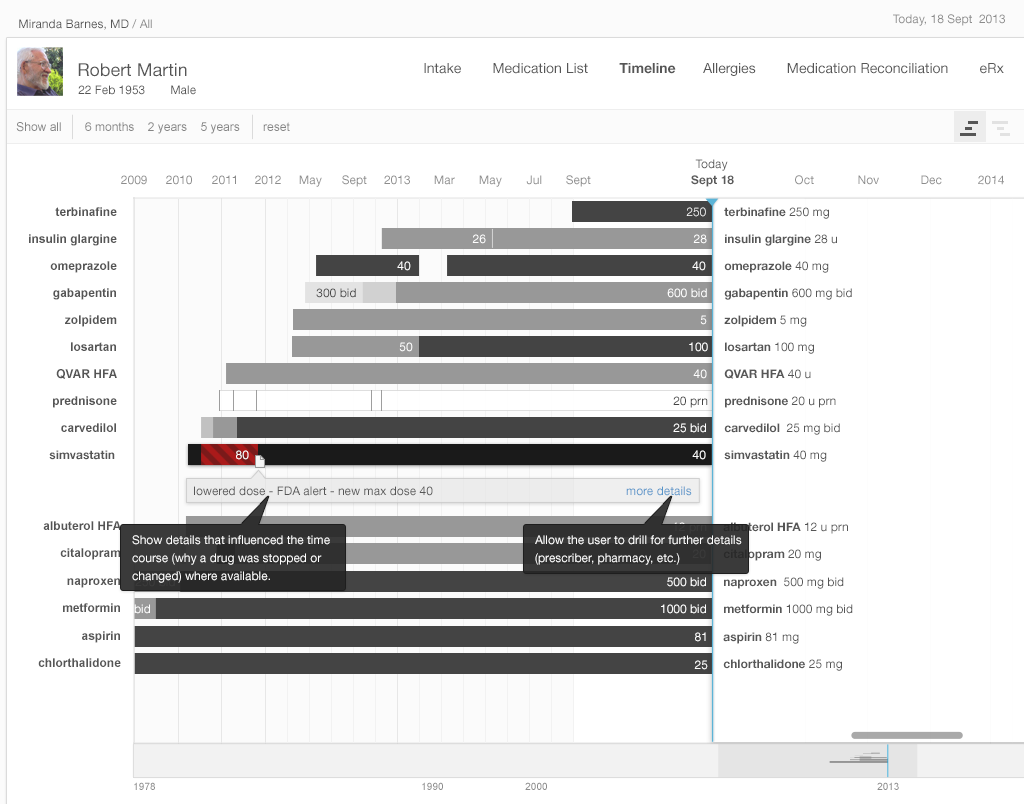Open more details link for simvastatin
Screen dimensions: 1024x804
[x=658, y=491]
